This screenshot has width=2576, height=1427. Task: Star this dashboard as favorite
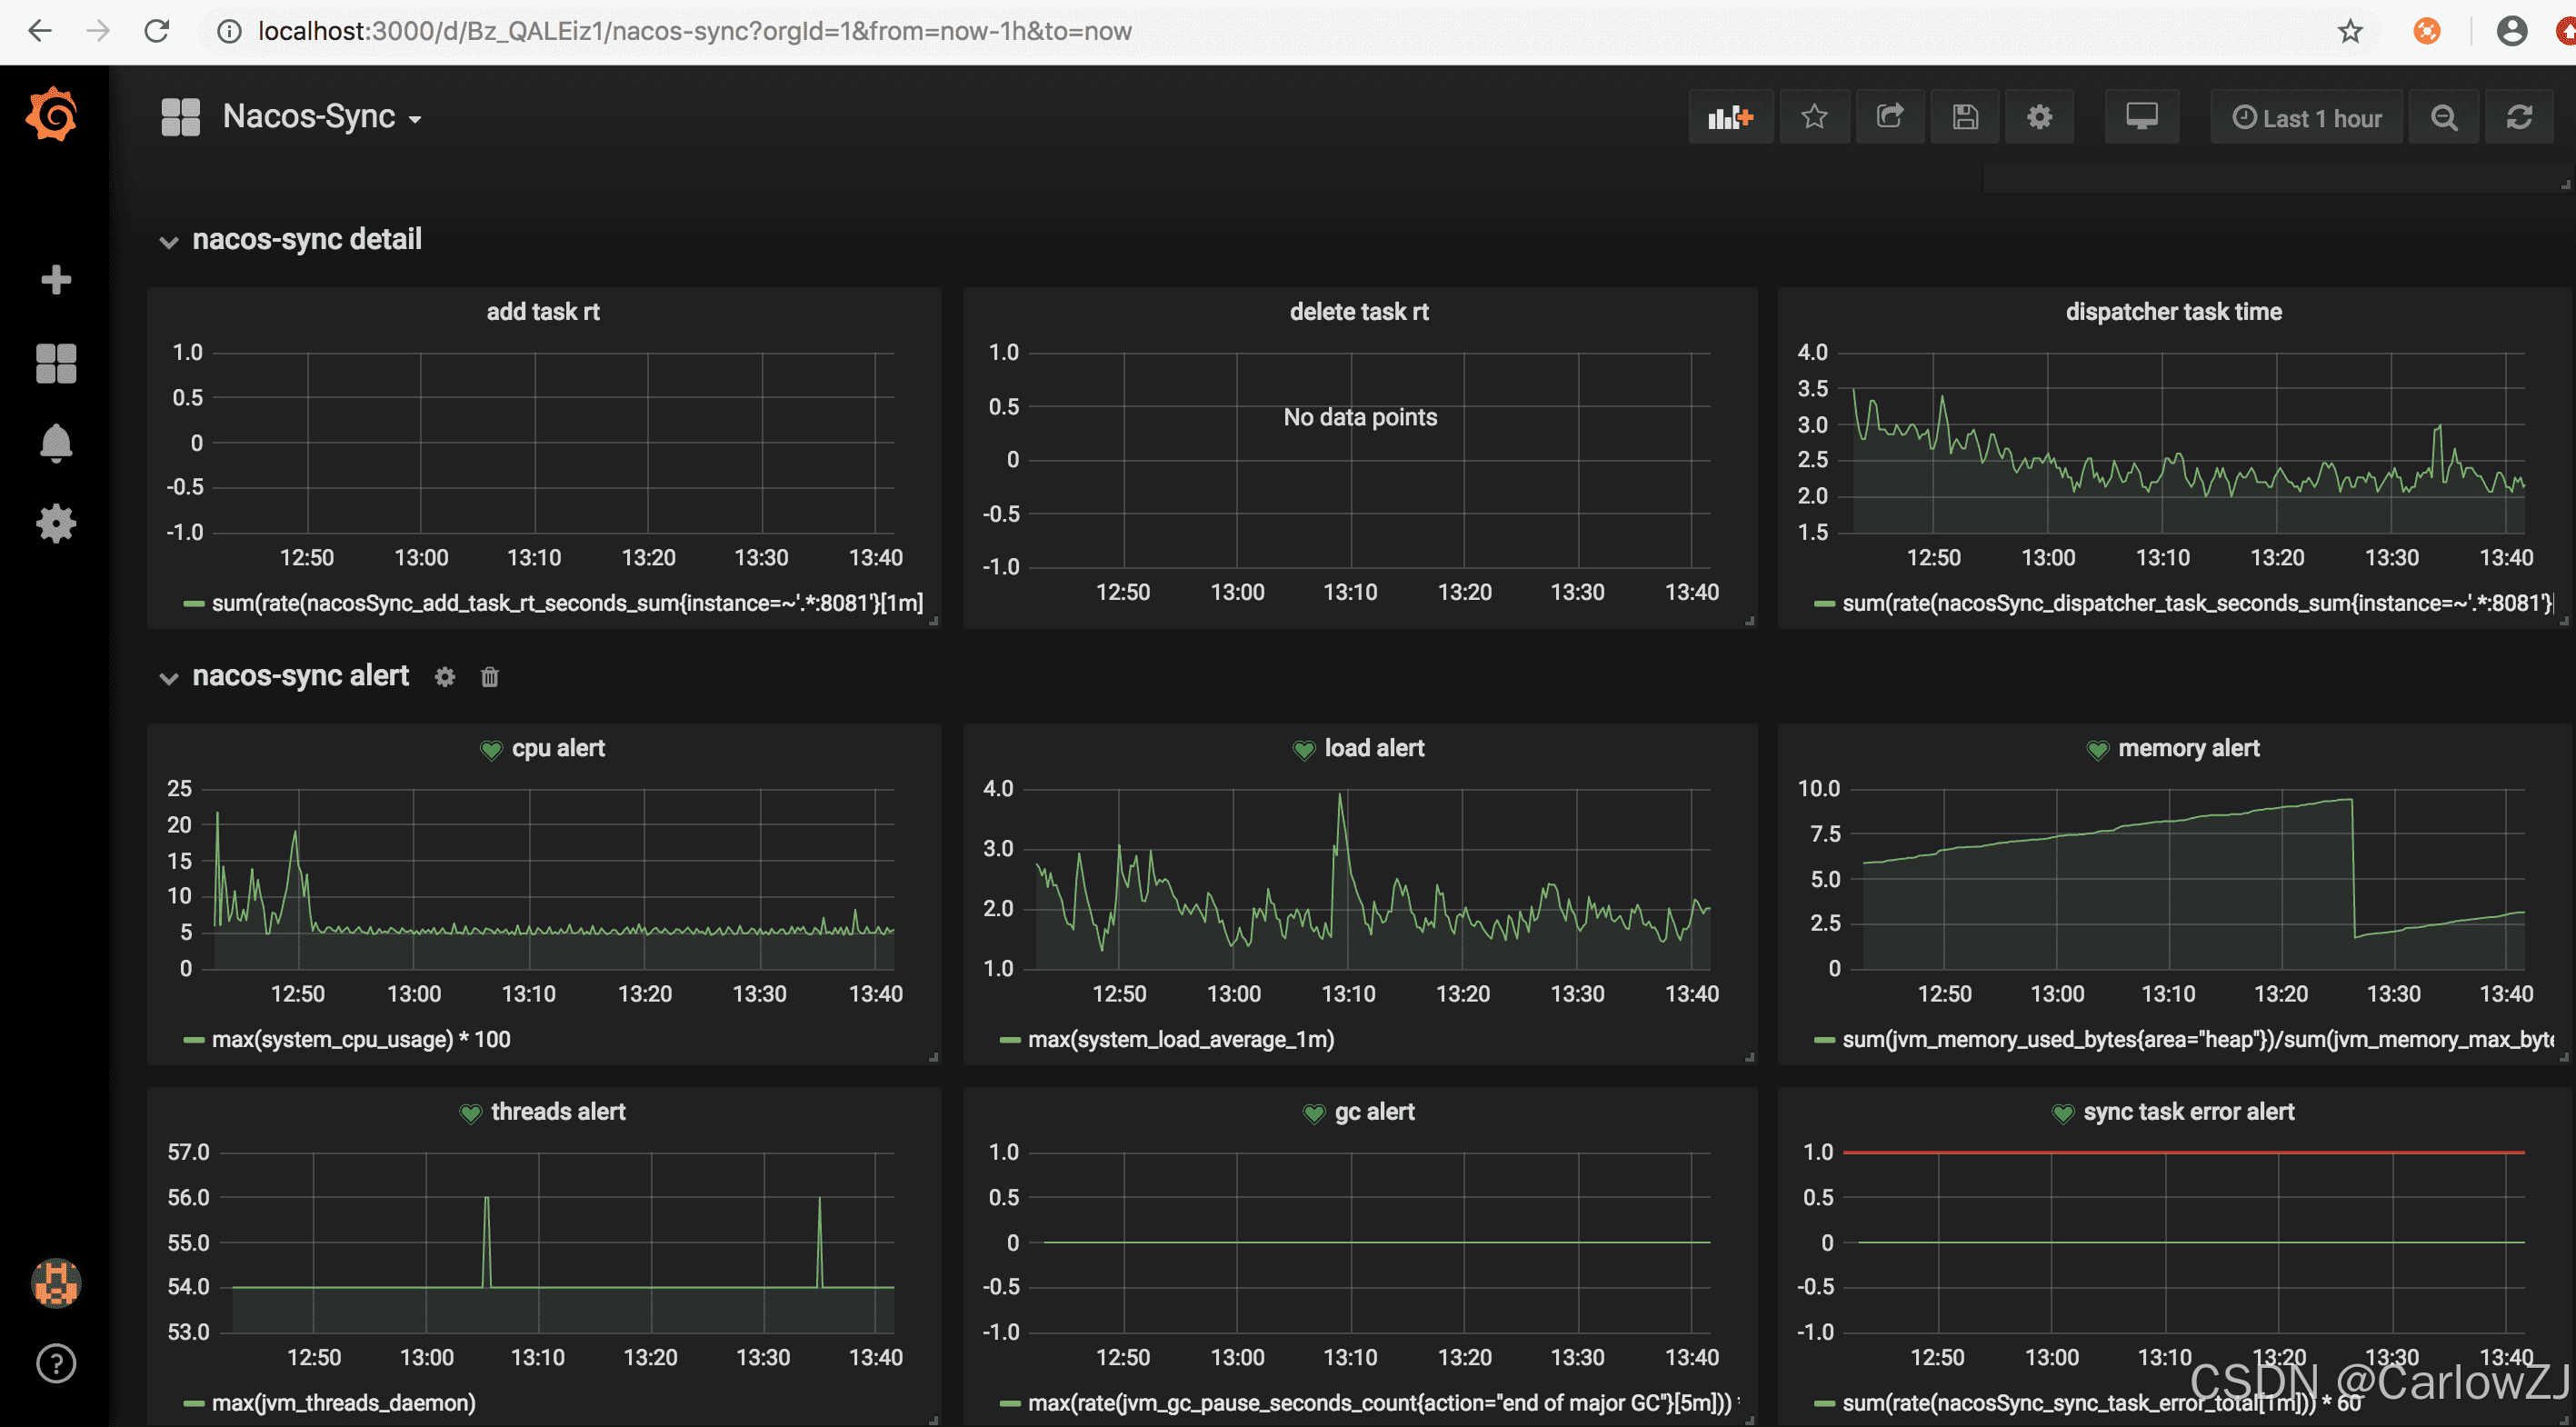tap(1814, 118)
